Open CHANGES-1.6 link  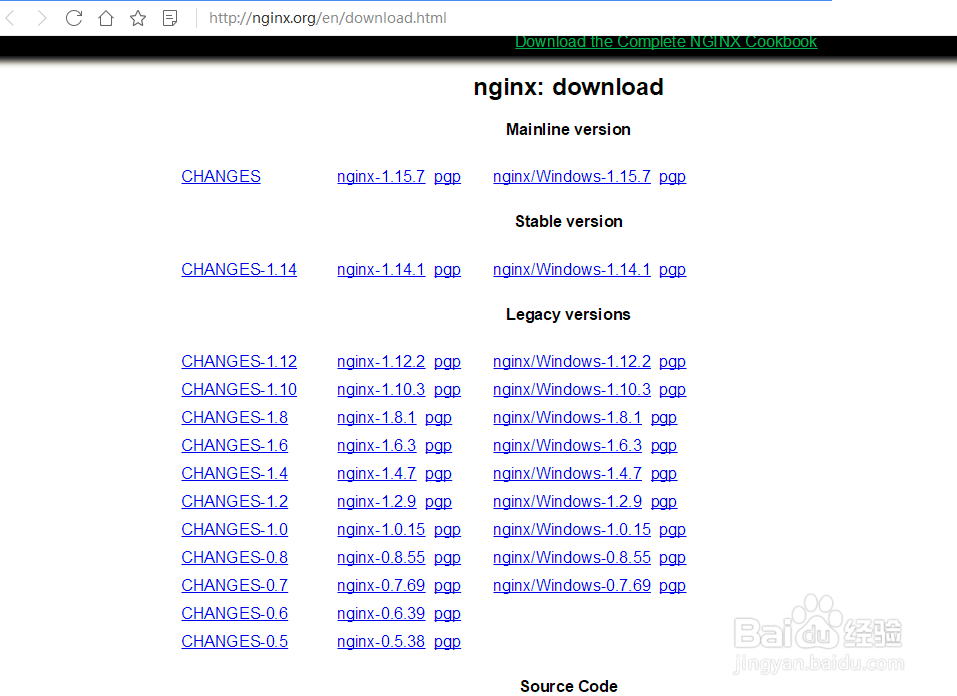pos(234,446)
